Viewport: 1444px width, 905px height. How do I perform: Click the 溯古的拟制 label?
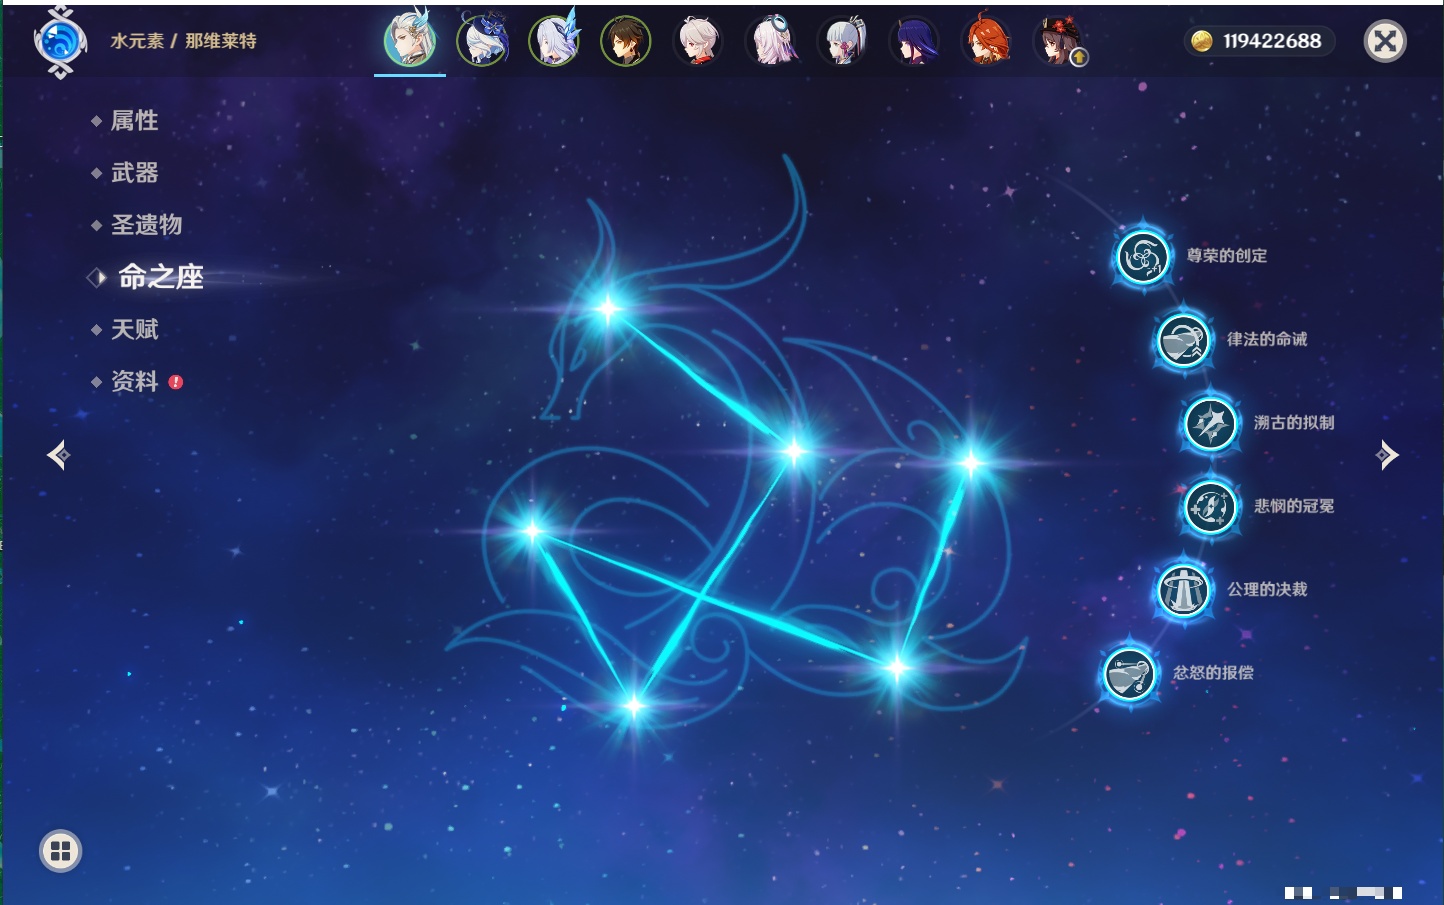1294,423
